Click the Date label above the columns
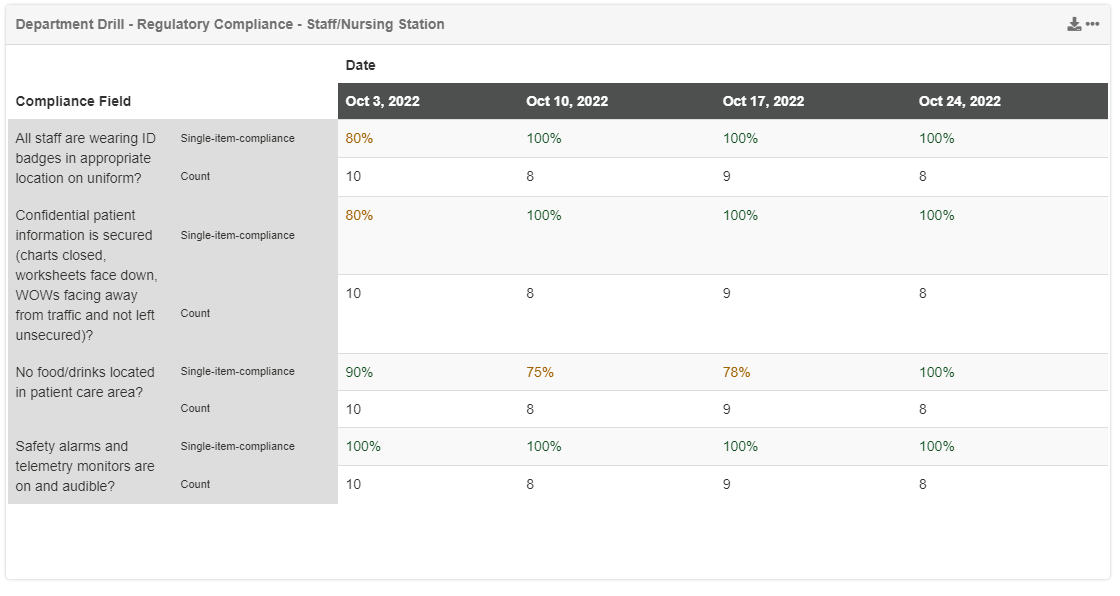Screen dimensions: 1120x596 [360, 65]
